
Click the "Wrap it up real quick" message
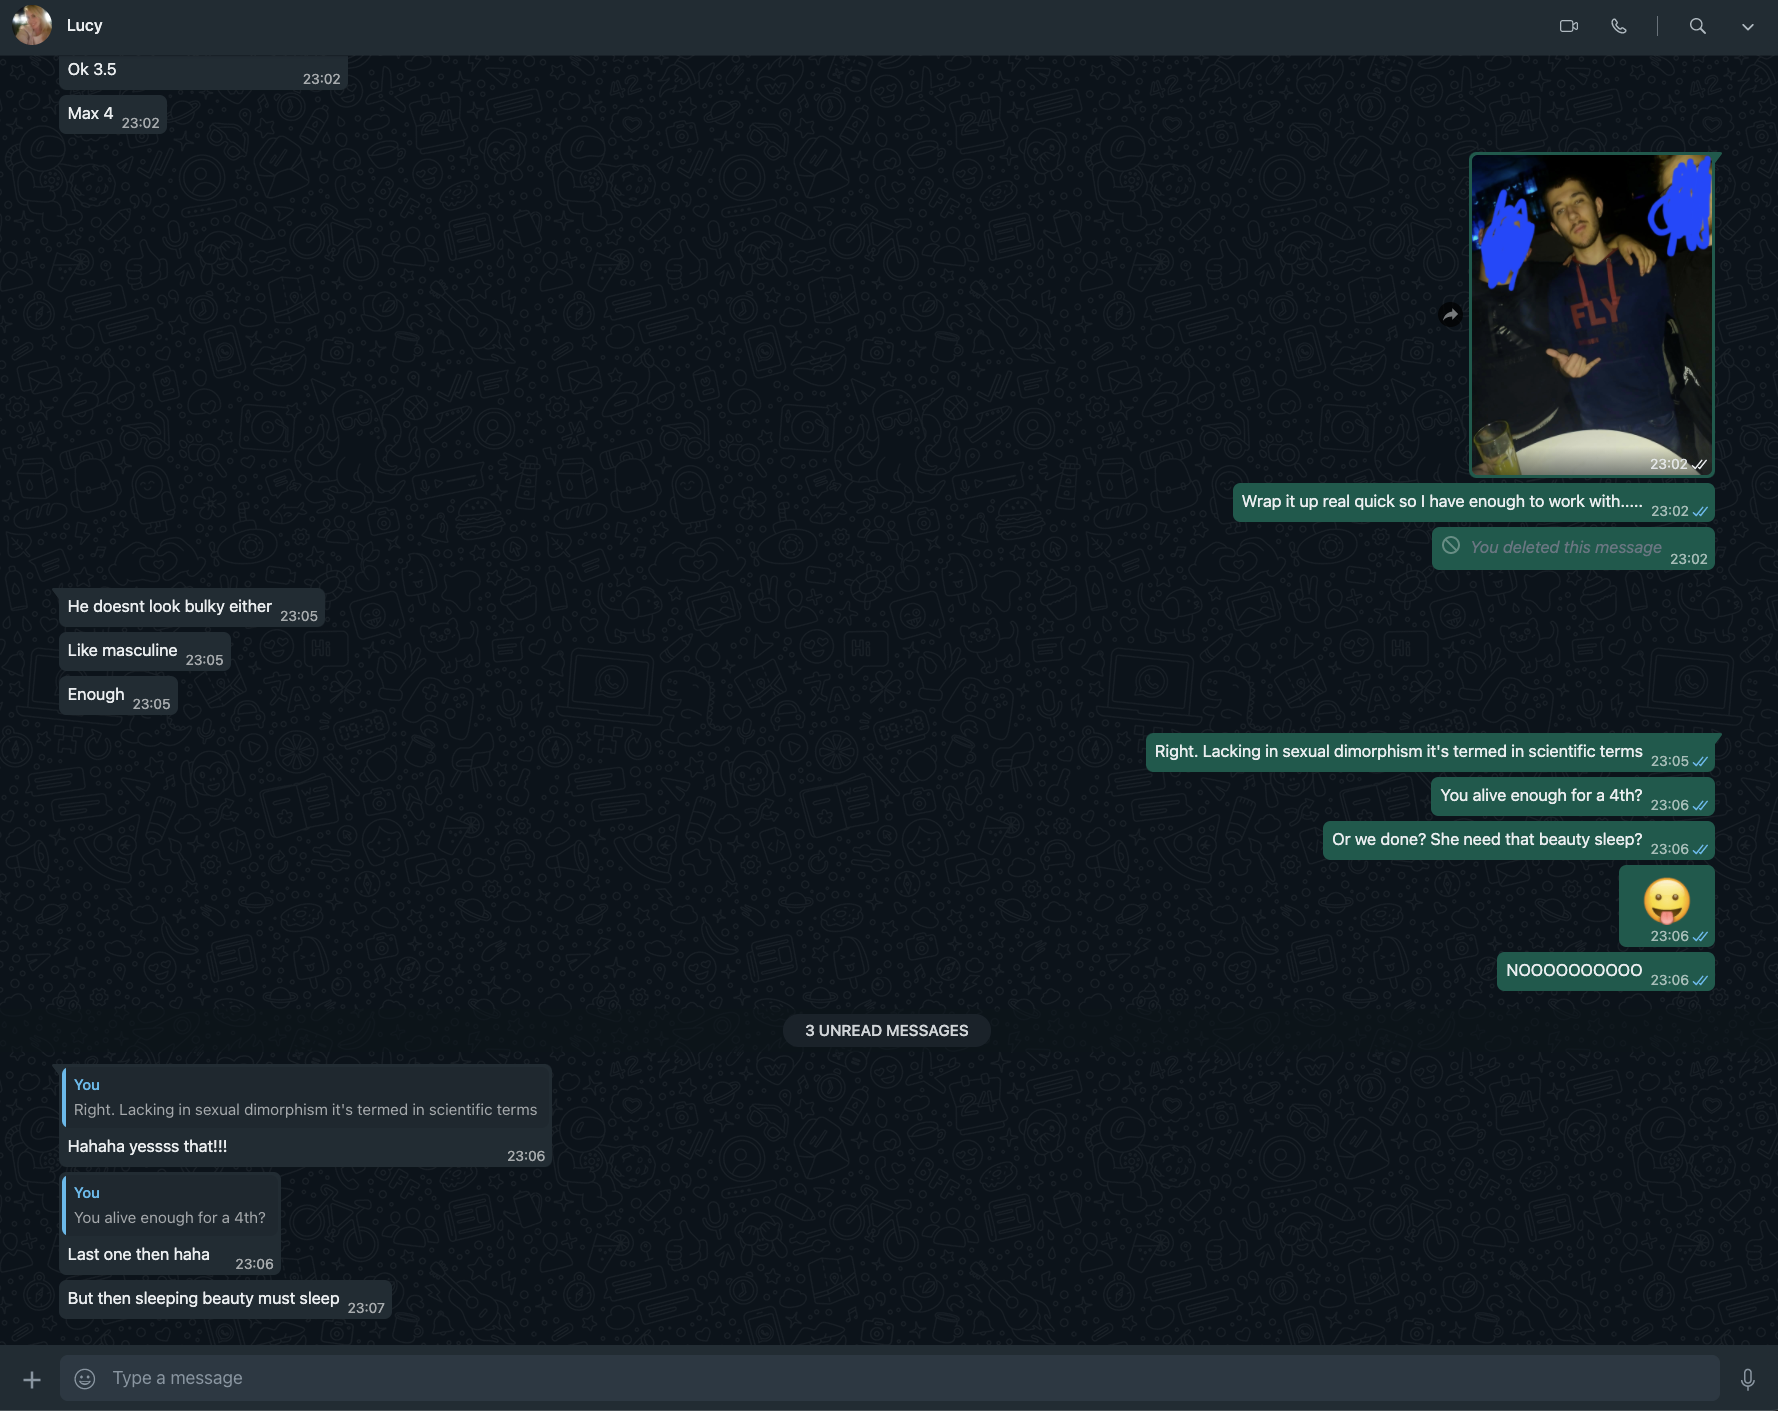(1473, 502)
